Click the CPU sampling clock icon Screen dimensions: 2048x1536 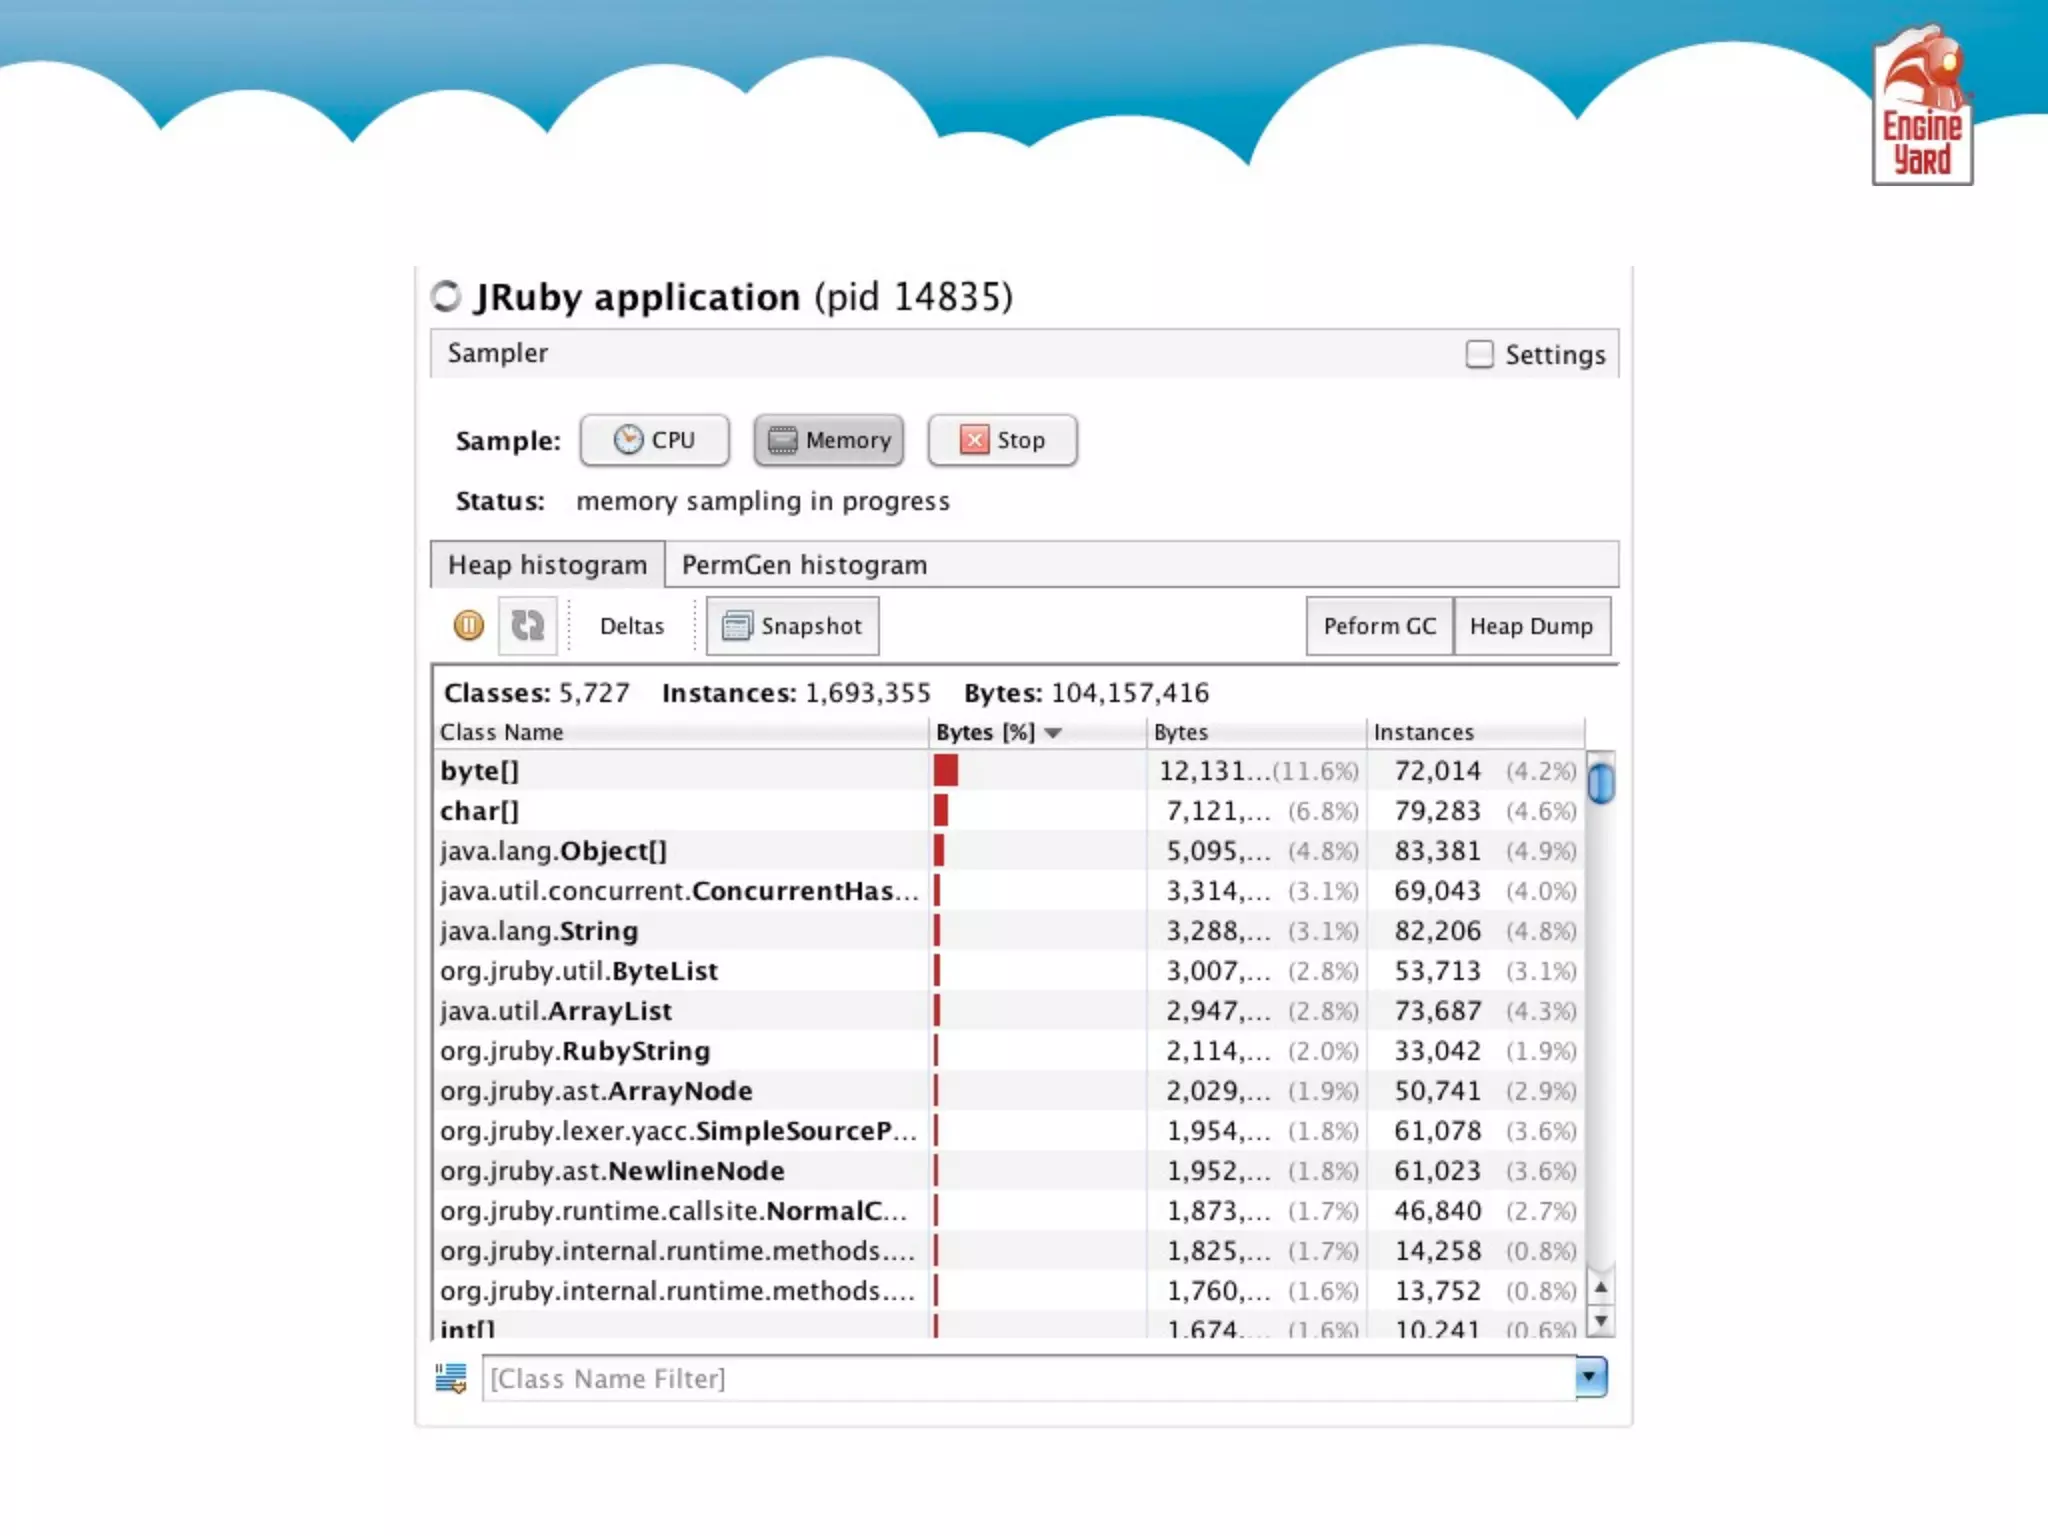(628, 440)
